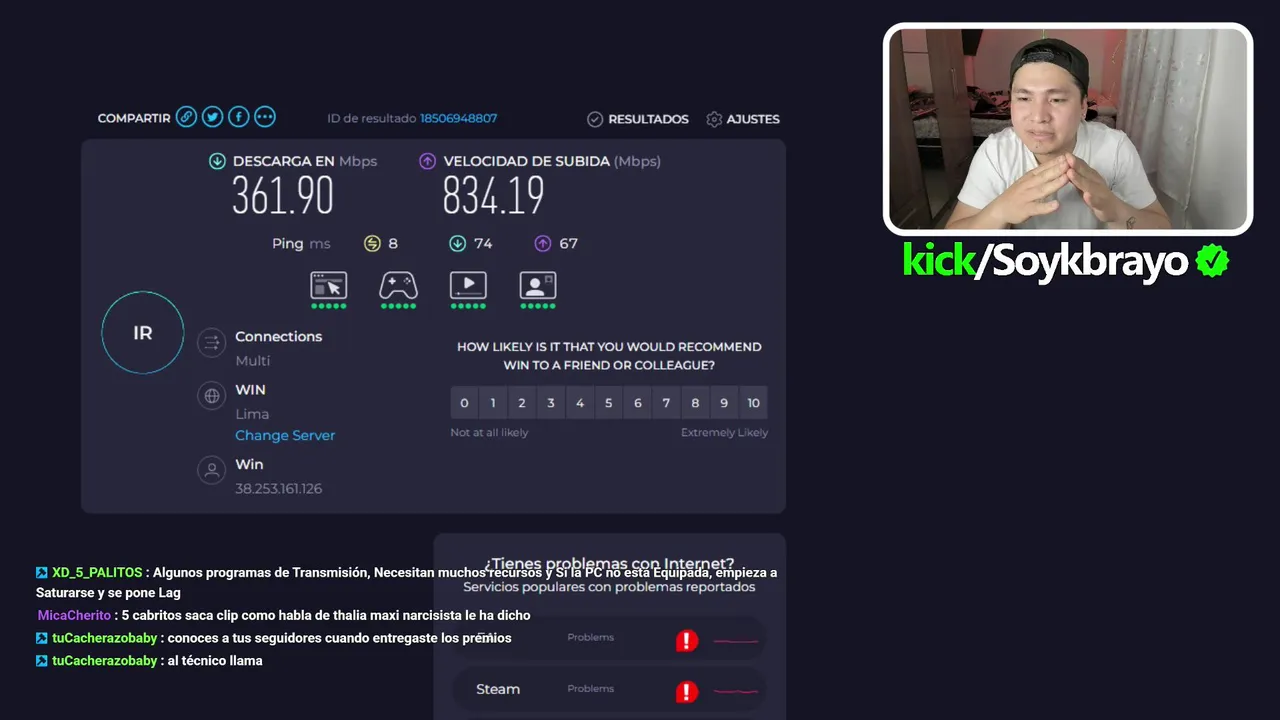This screenshot has height=720, width=1280.
Task: Click the Connections arrows icon
Action: (212, 343)
